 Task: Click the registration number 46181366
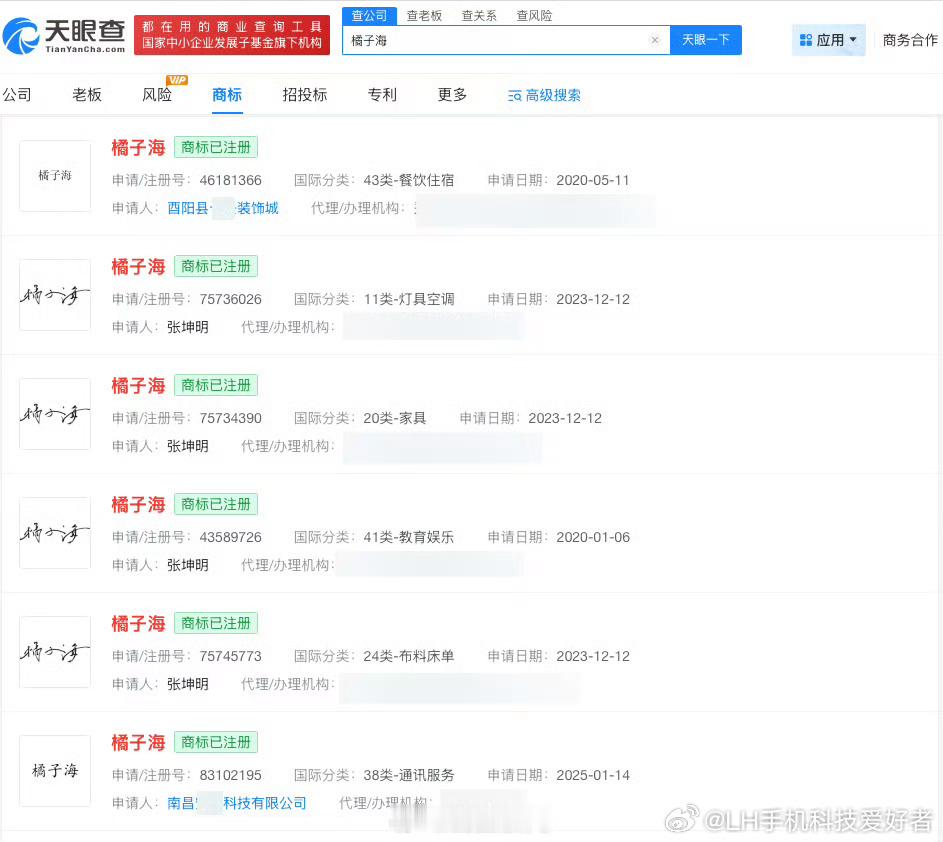click(230, 180)
